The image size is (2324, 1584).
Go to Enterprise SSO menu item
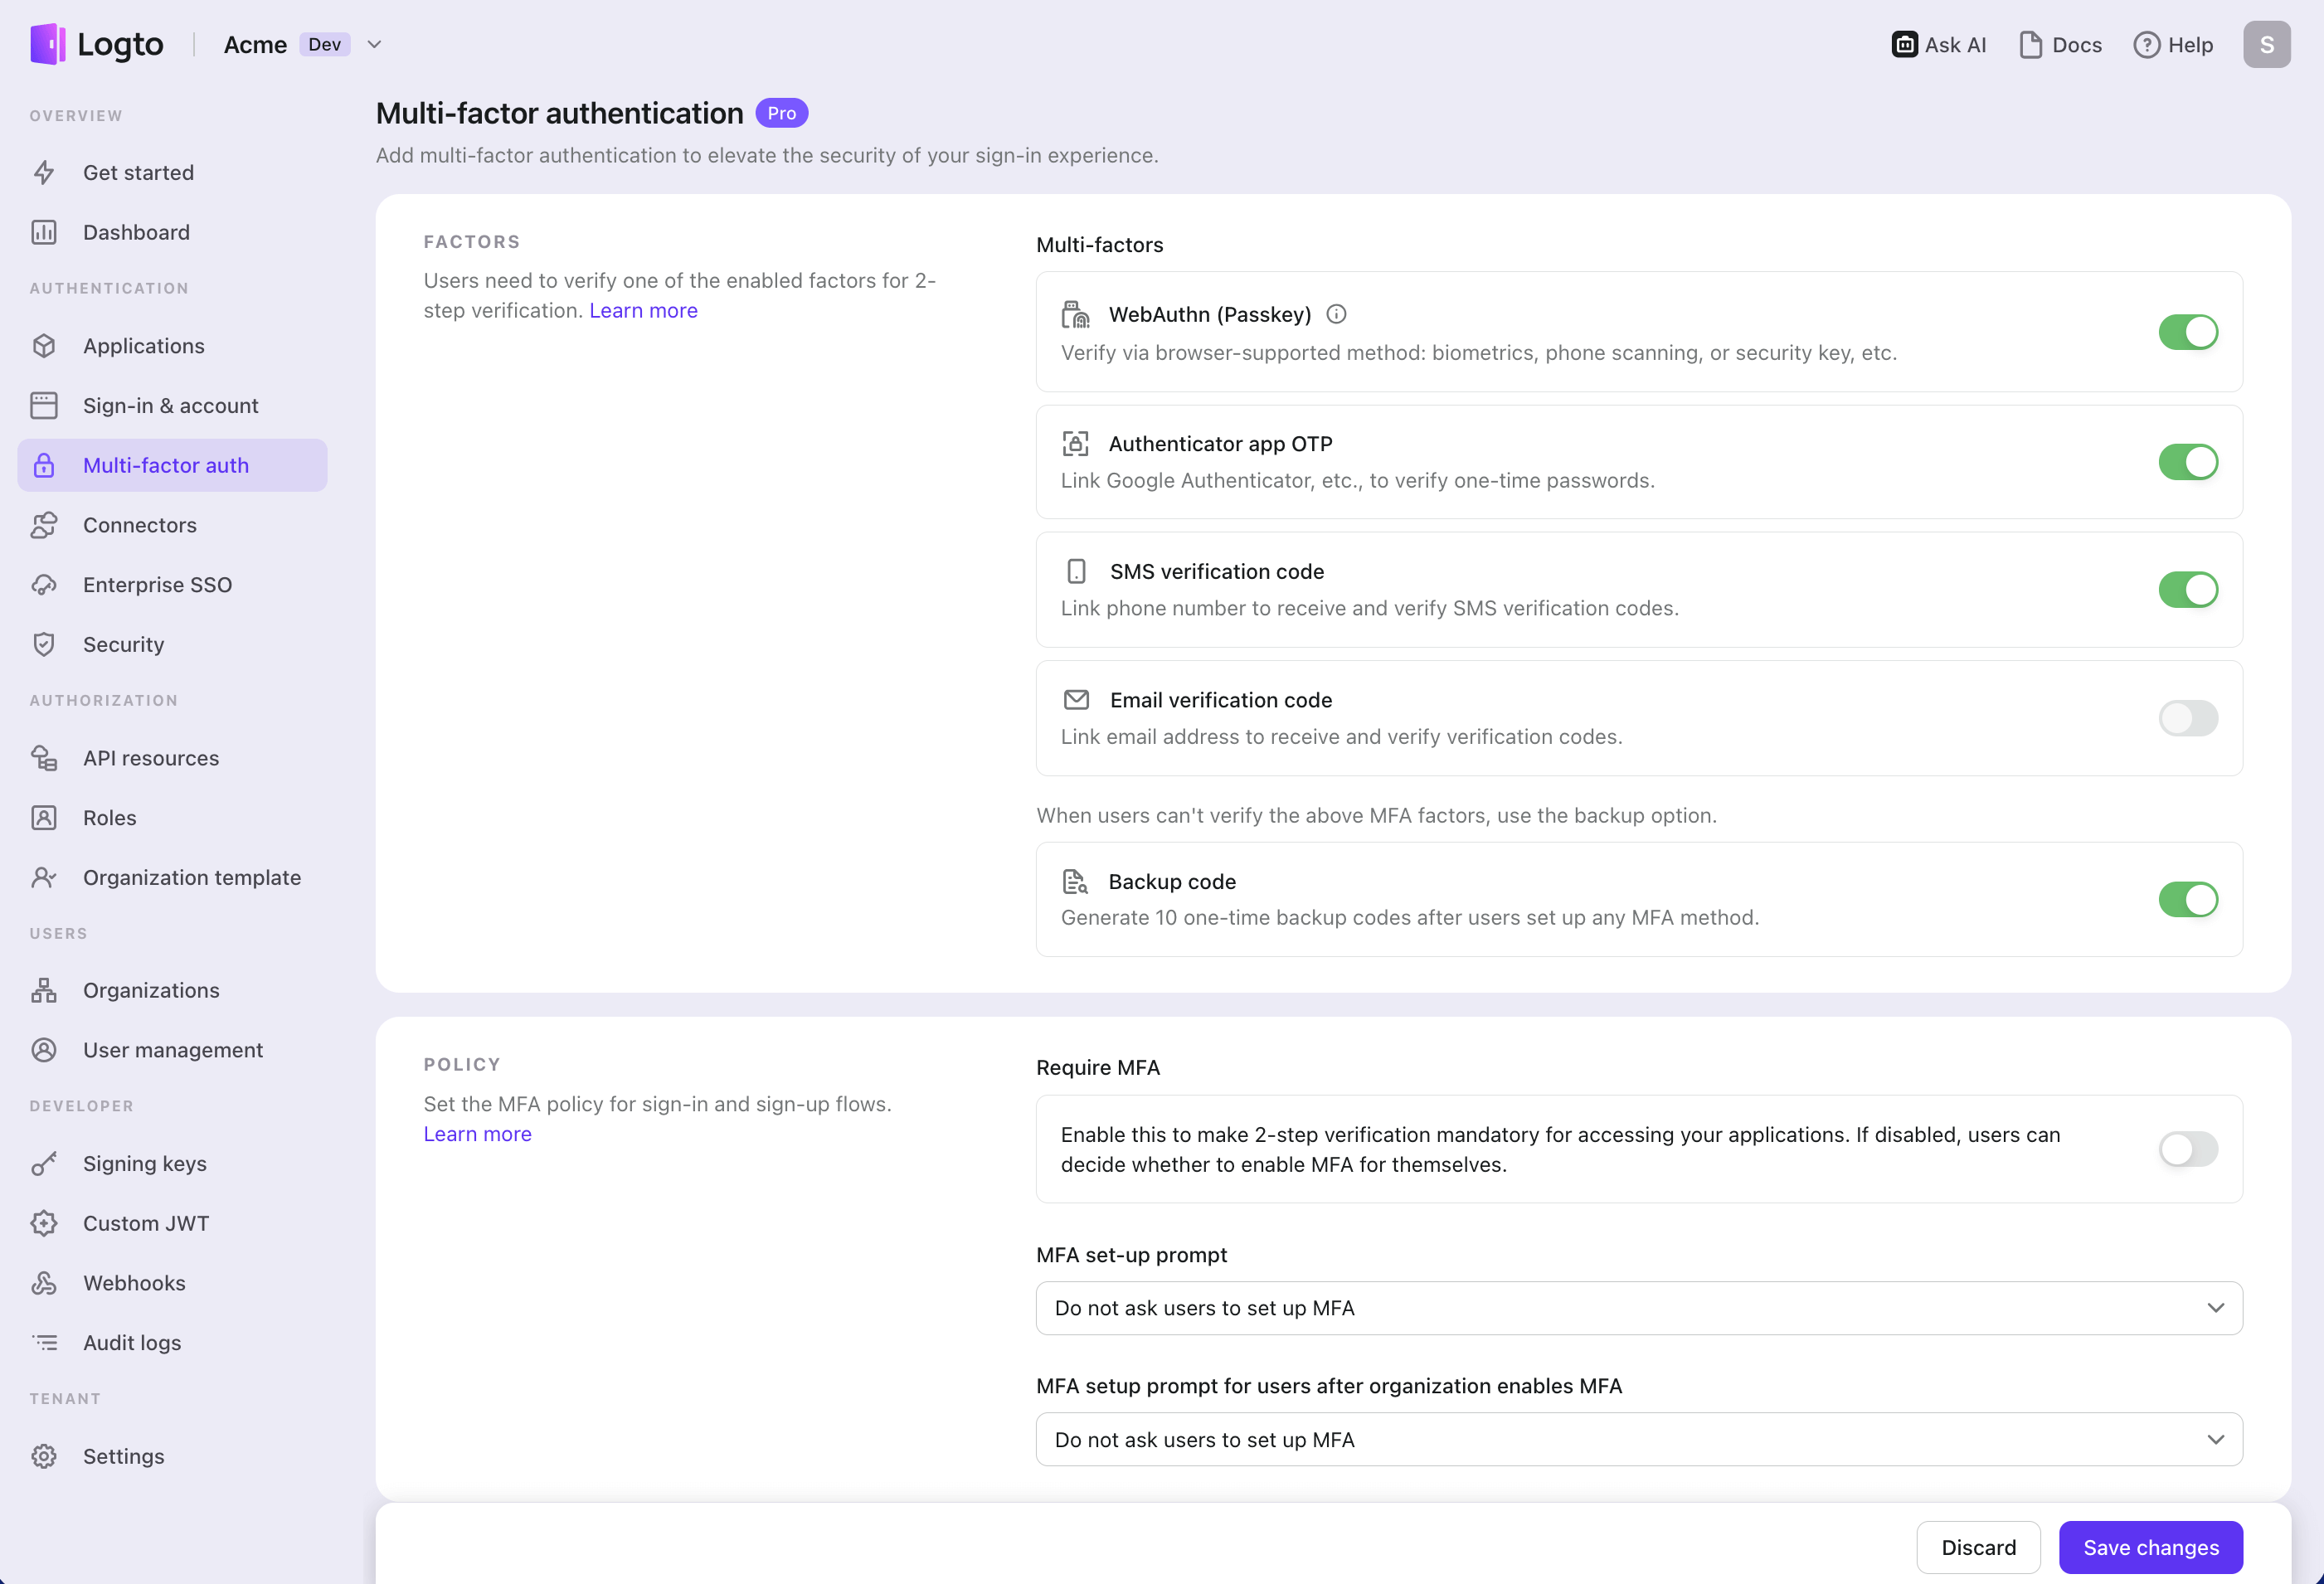[157, 585]
